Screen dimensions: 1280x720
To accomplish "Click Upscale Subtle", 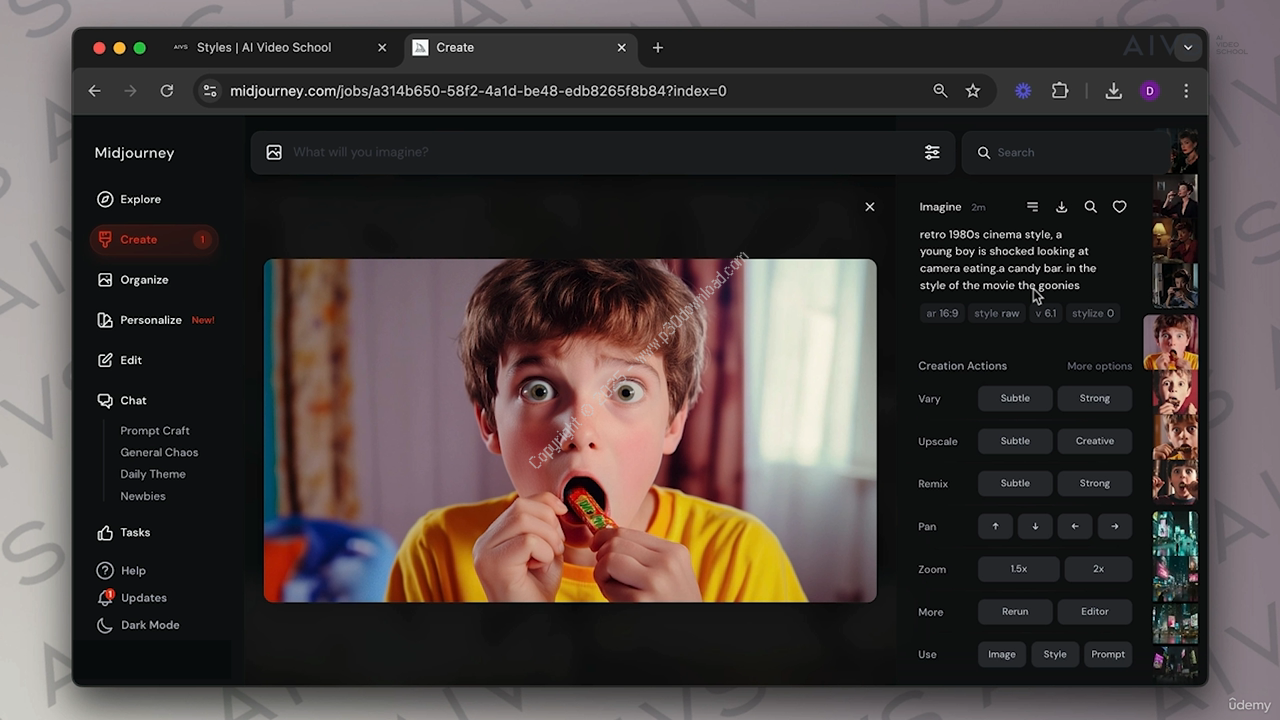I will point(1015,441).
